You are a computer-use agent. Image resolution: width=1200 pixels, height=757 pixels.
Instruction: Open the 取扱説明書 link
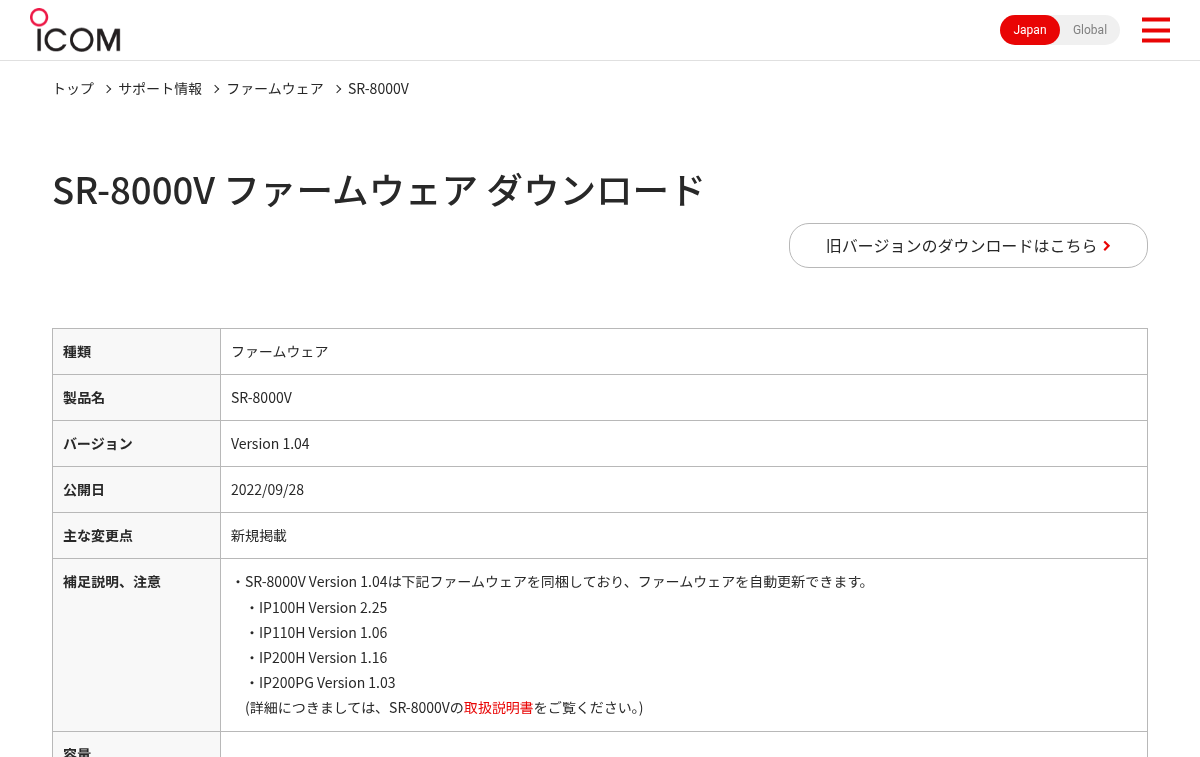[x=498, y=707]
